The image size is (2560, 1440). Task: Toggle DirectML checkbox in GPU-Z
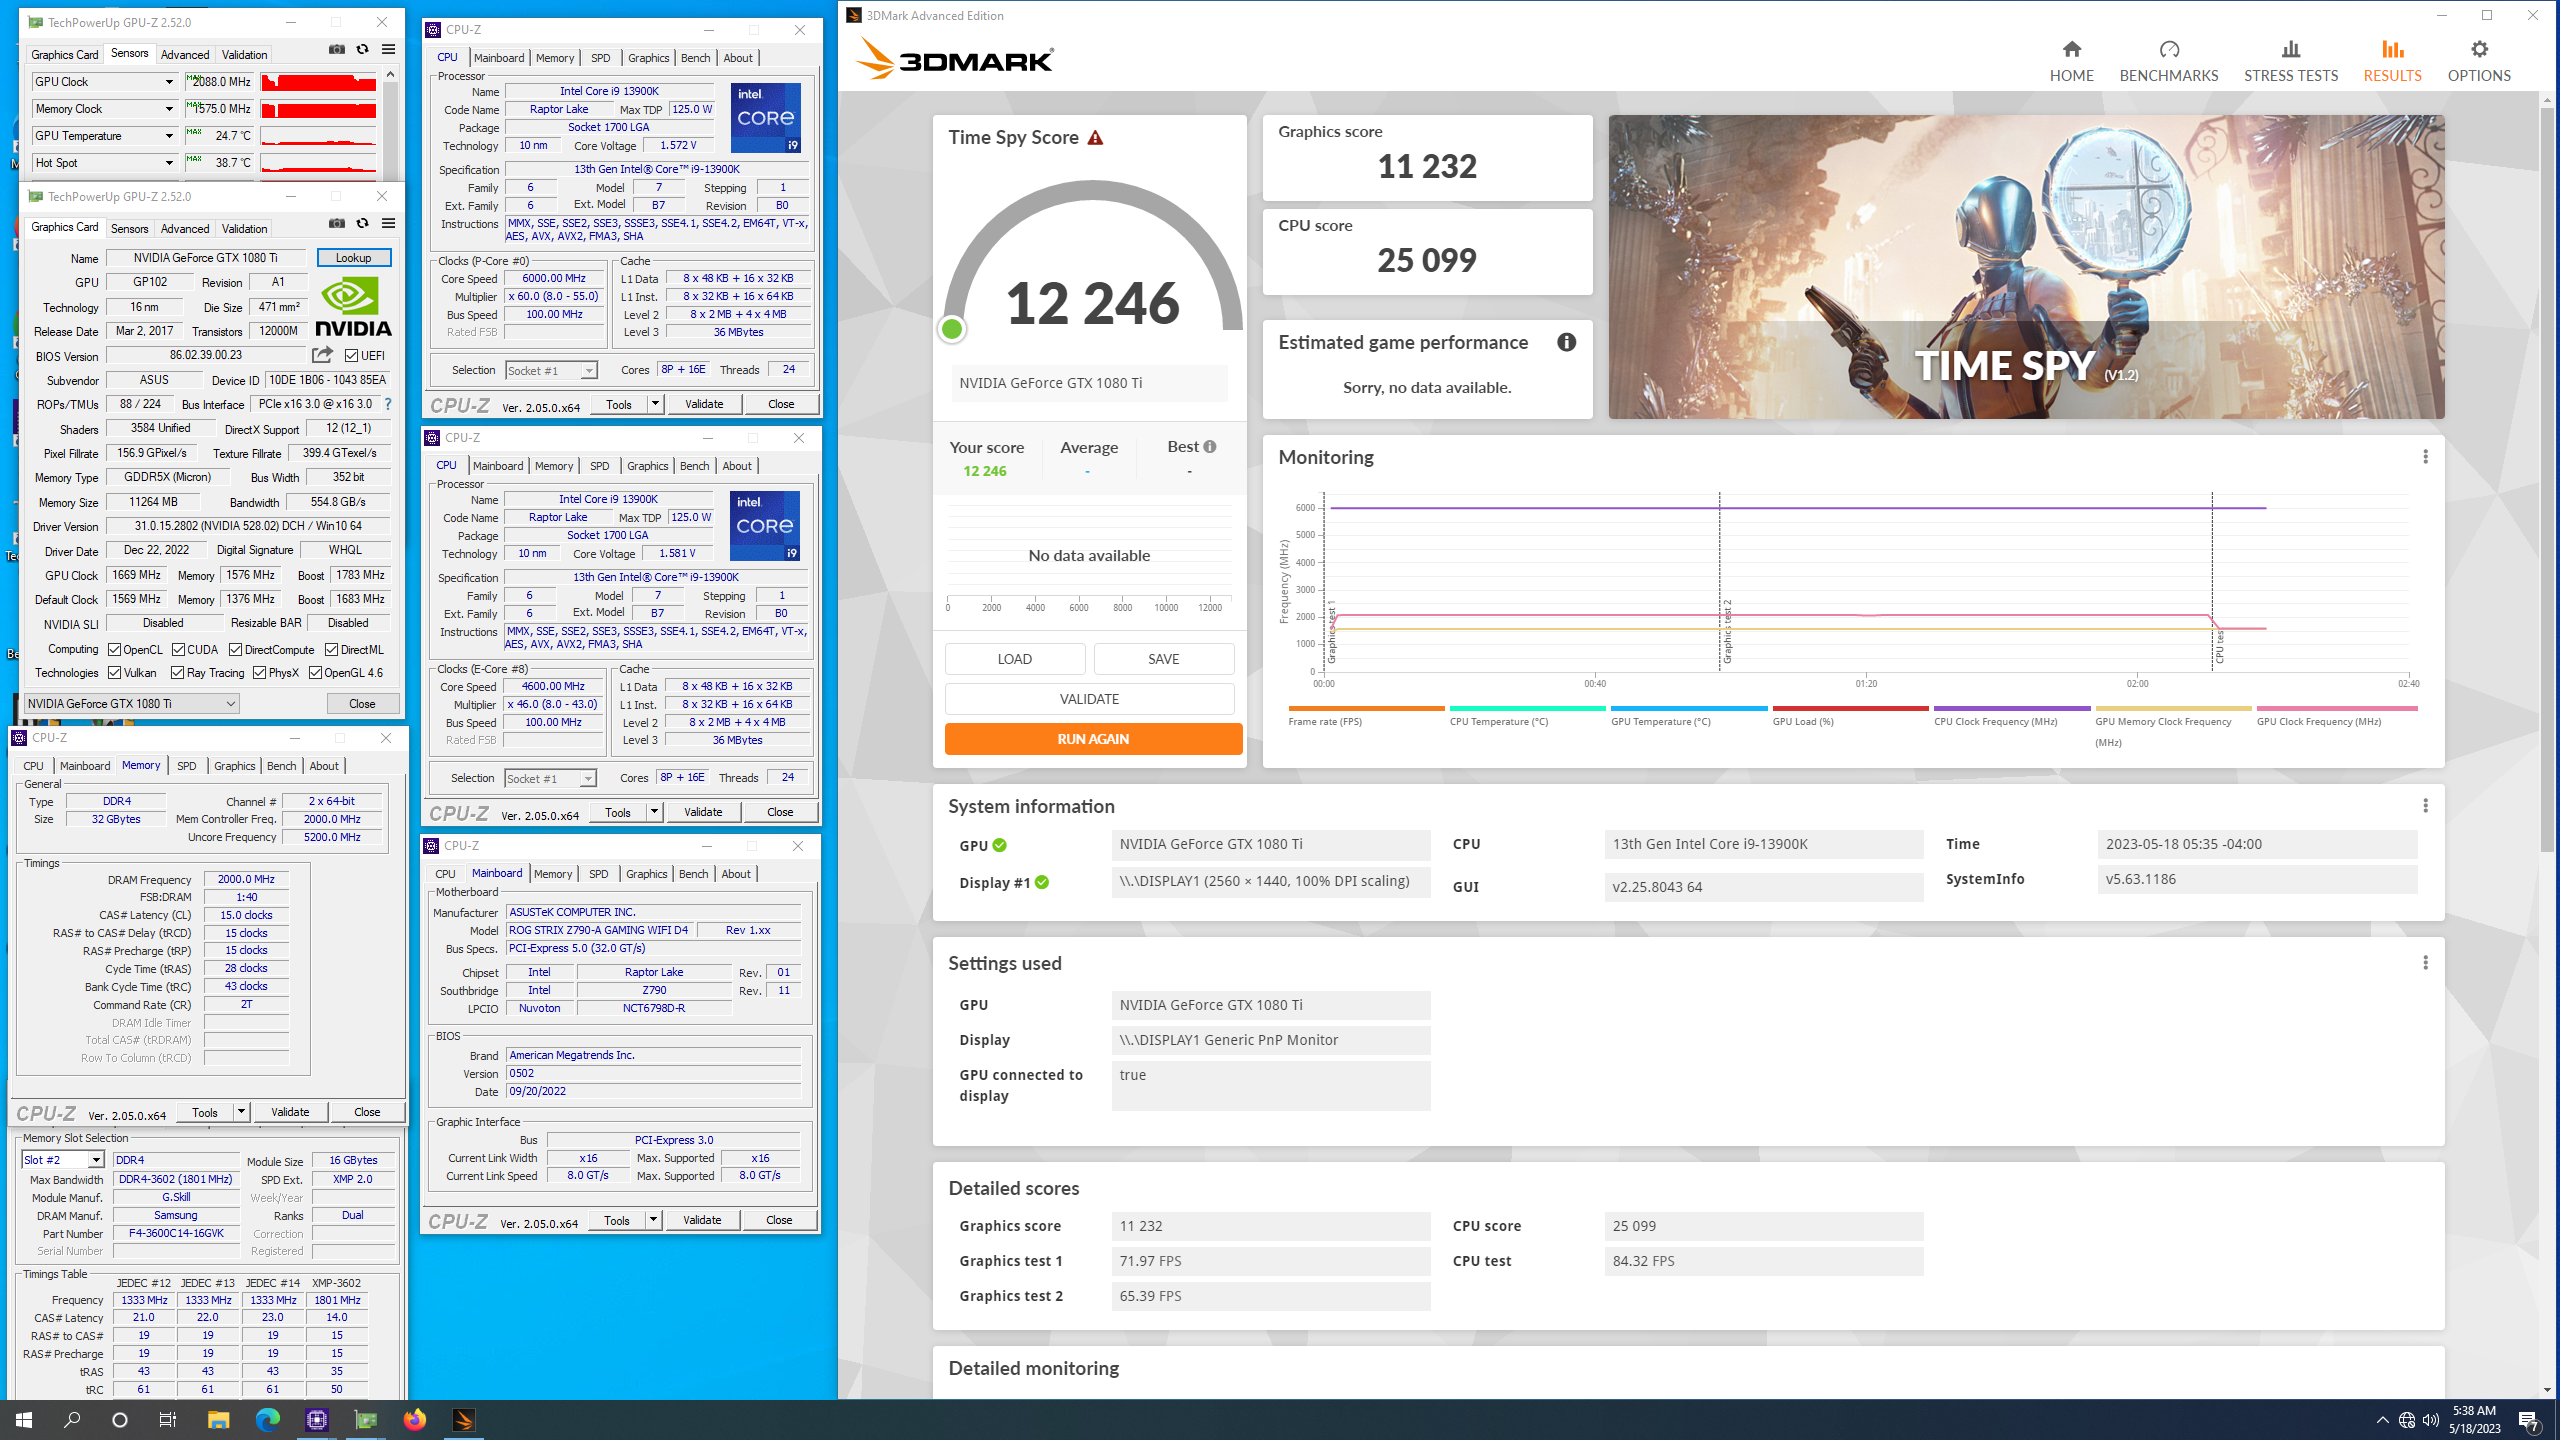331,650
